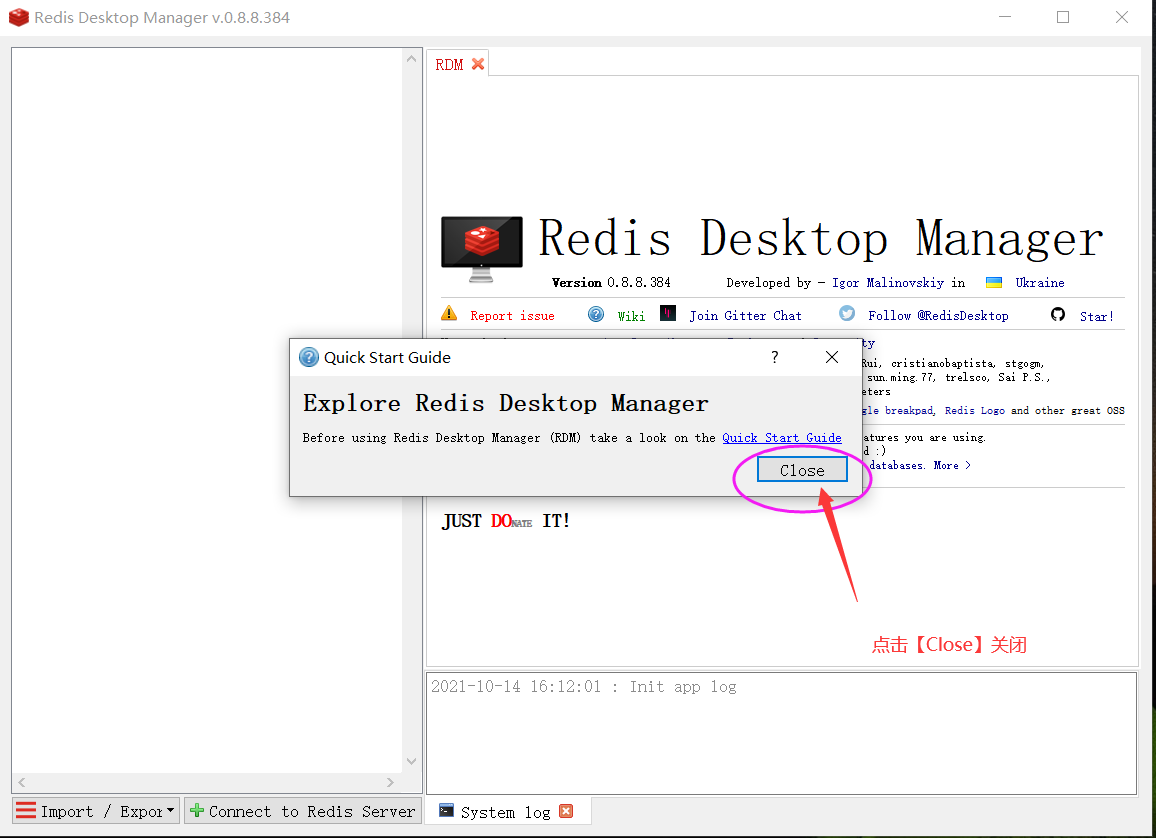Click the connections panel scroll-down arrow
1156x838 pixels.
pyautogui.click(x=411, y=761)
